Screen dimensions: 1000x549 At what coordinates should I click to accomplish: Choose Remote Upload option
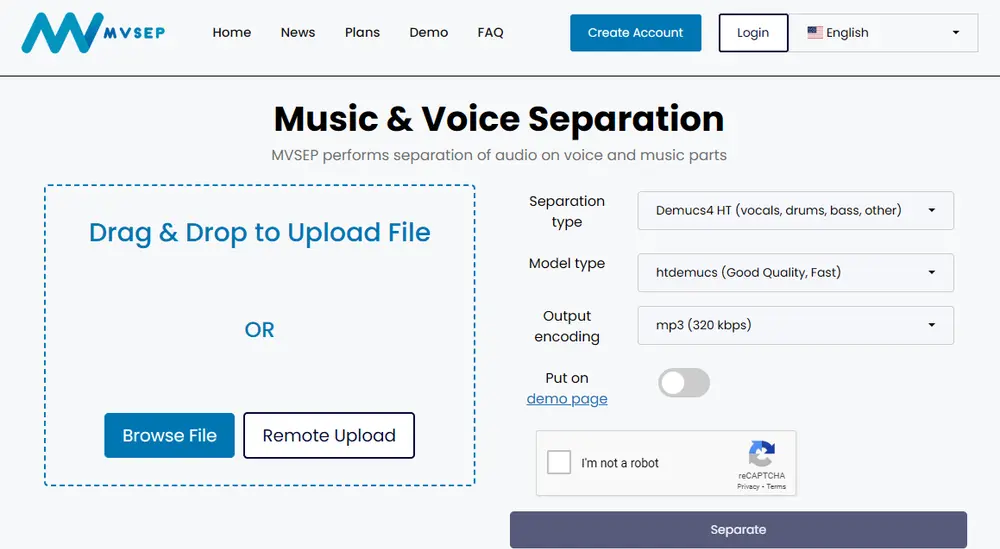(329, 436)
